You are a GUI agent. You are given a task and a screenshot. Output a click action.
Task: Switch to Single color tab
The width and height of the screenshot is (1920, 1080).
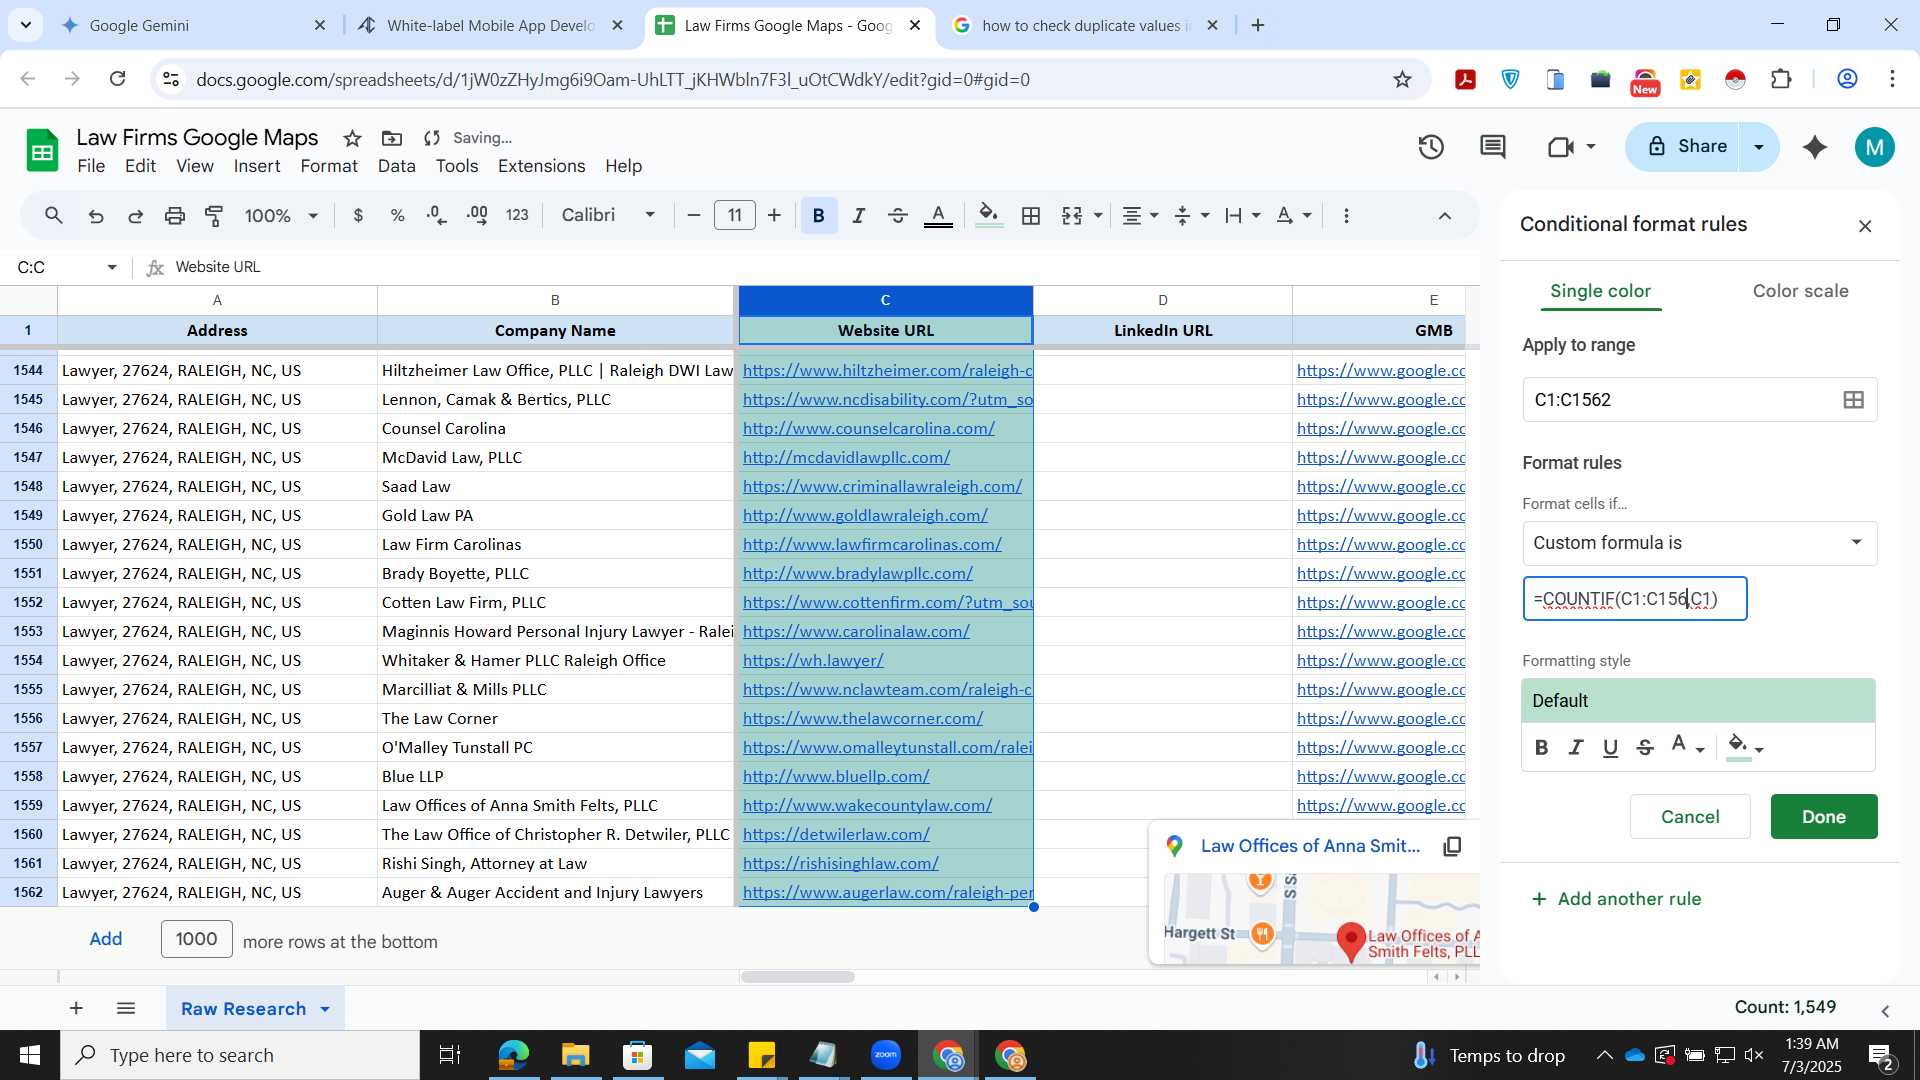pos(1600,291)
